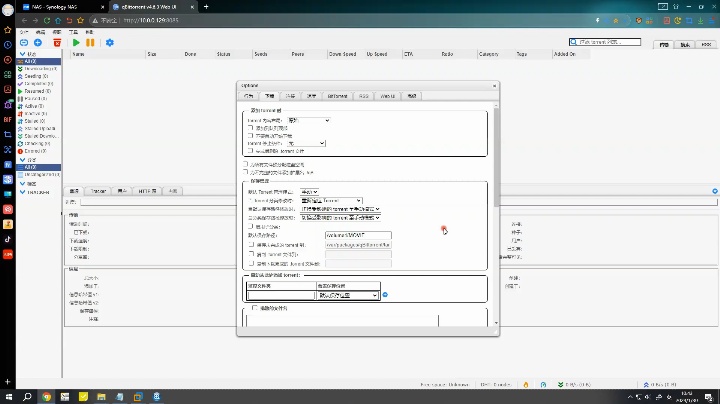The image size is (720, 404).
Task: Select the Stalled Downloading status filter
Action: pyautogui.click(x=38, y=136)
